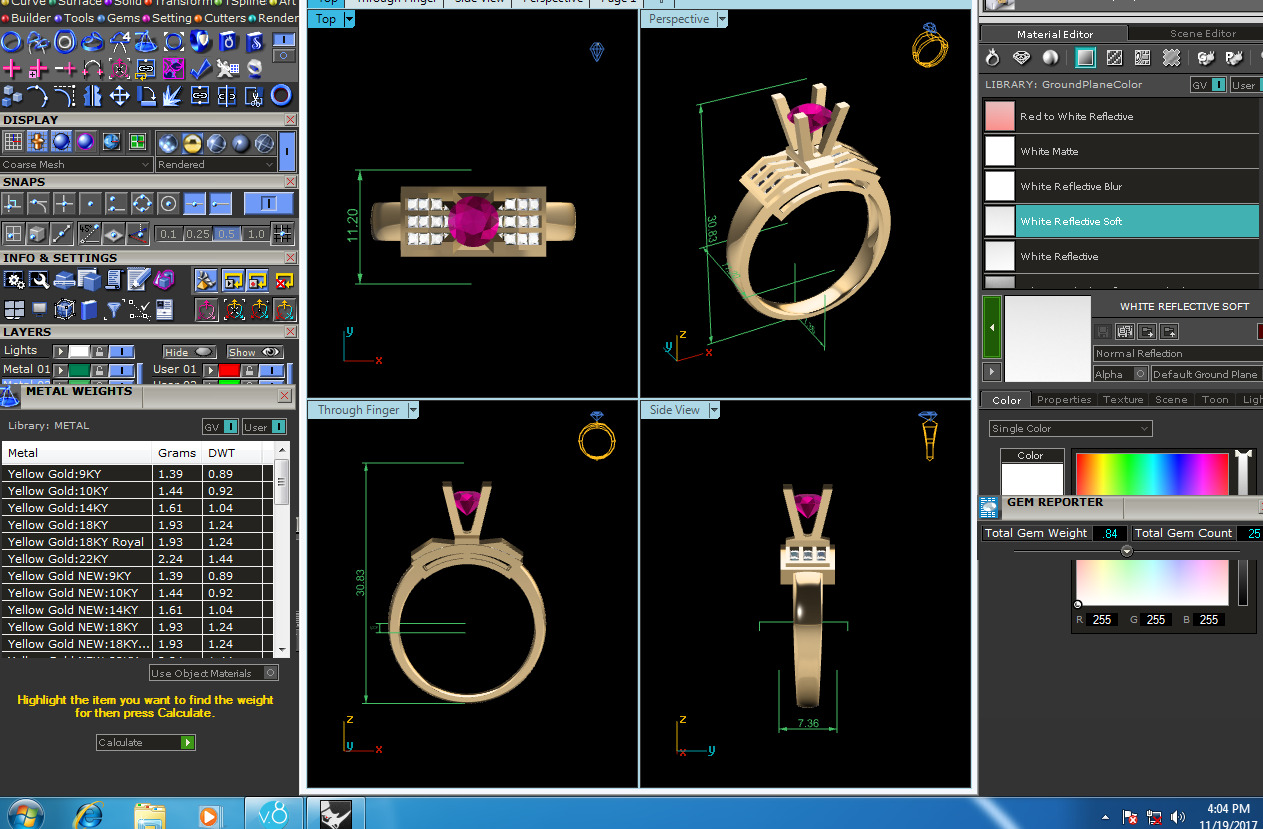
Task: Select the blue checkmark tool icon
Action: (201, 68)
